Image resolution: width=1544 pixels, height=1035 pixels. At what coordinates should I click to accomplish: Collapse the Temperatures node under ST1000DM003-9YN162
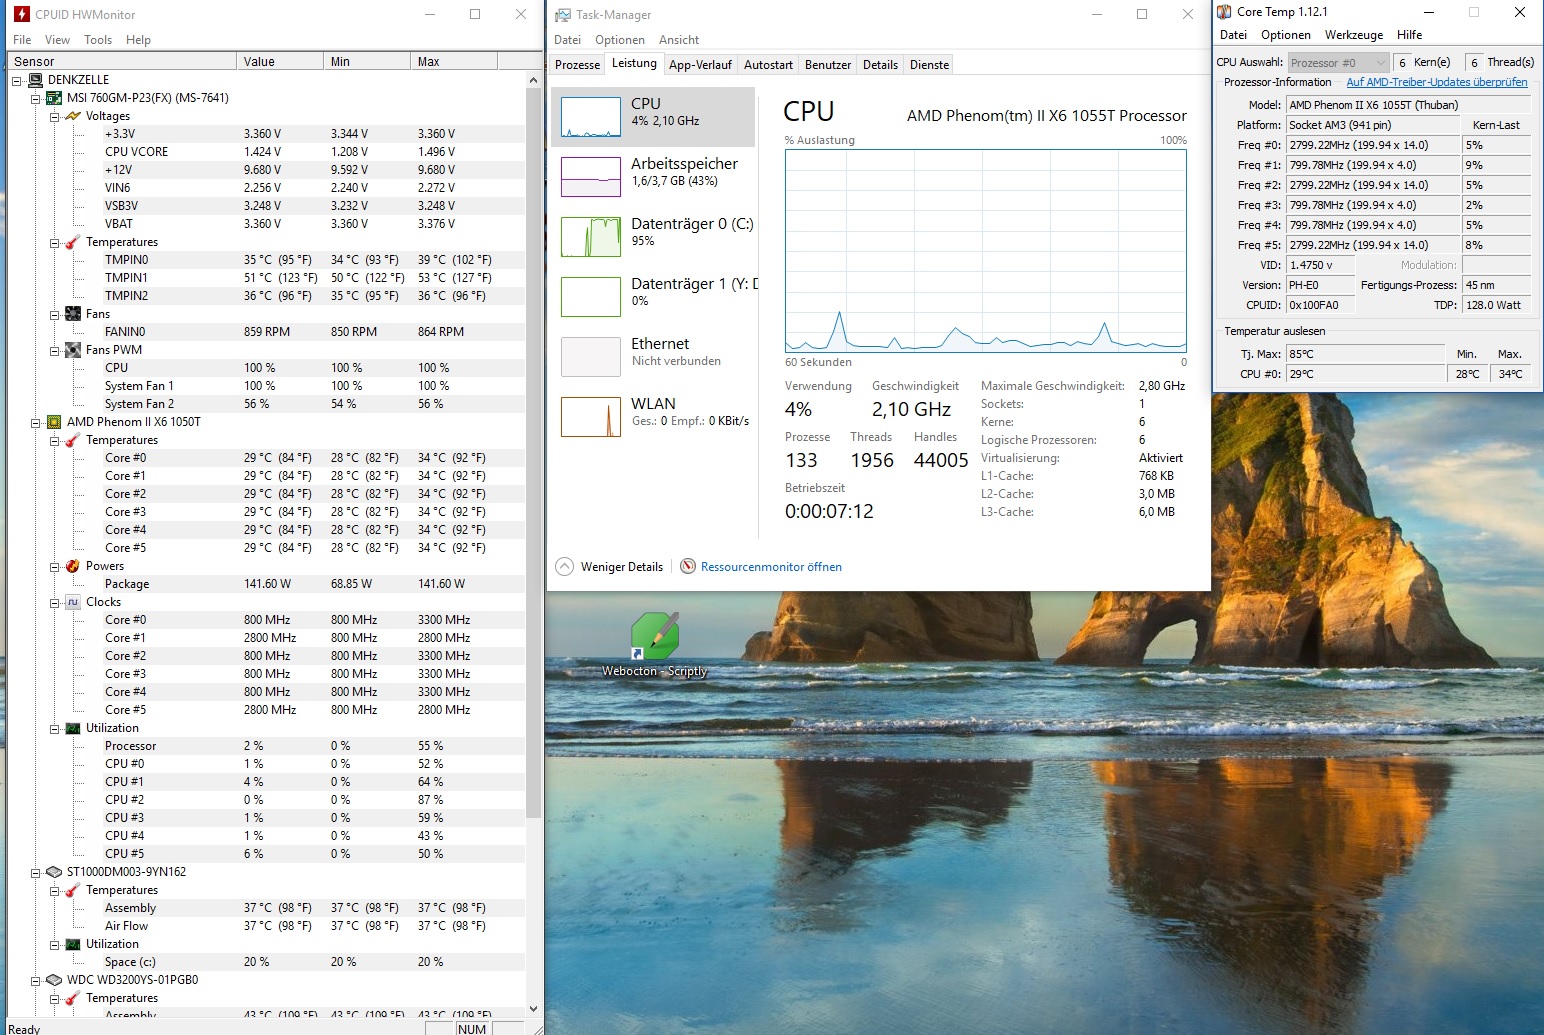click(54, 890)
